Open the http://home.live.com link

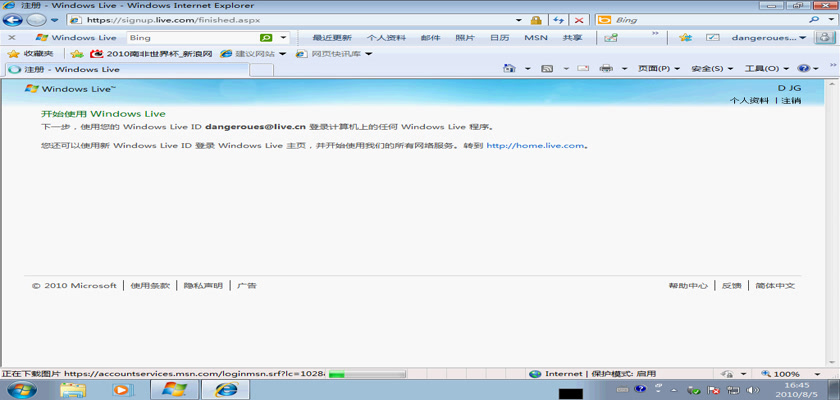pyautogui.click(x=535, y=146)
